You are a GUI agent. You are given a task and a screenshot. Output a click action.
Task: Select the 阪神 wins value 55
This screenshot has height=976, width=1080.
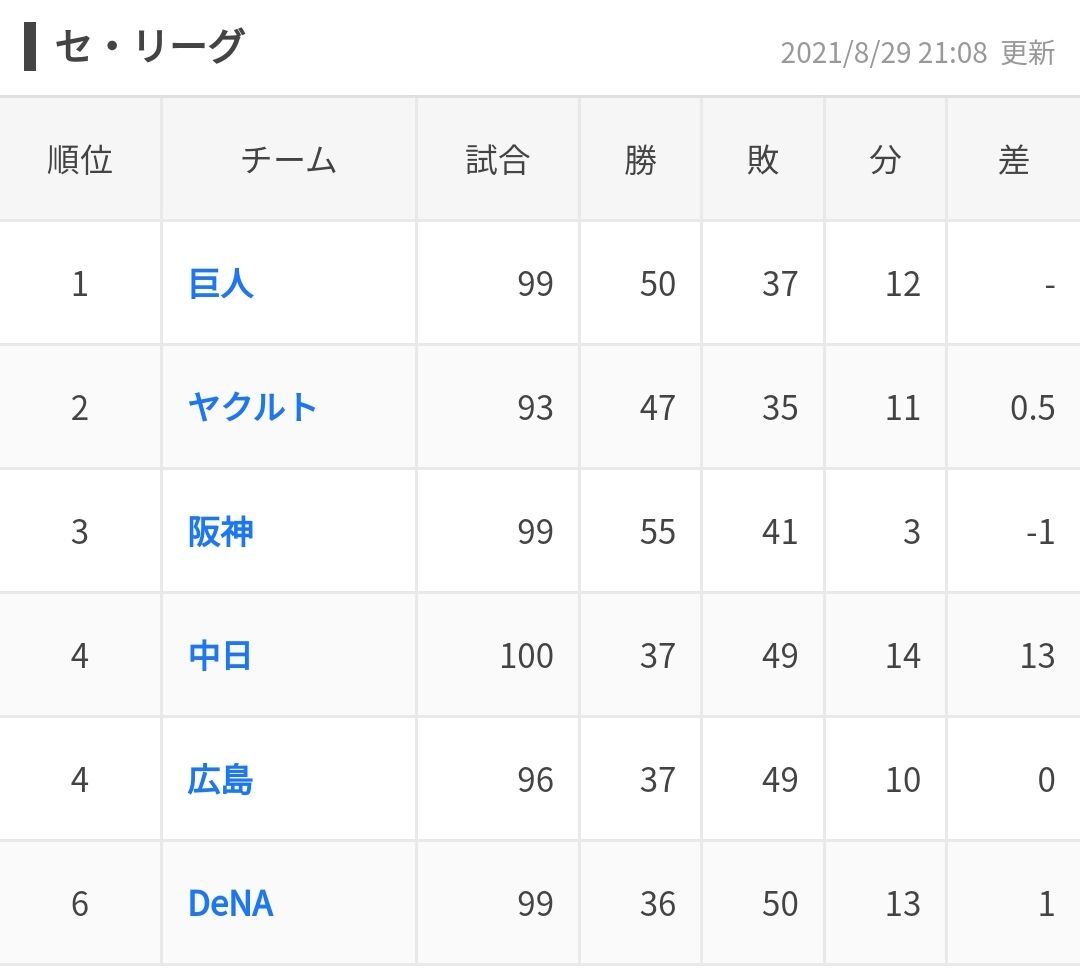(658, 532)
